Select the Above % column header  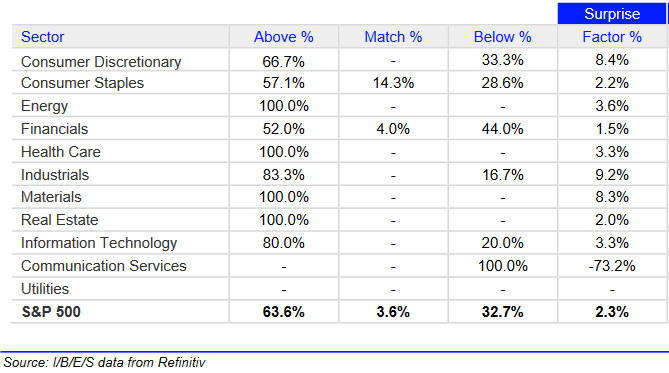(284, 37)
